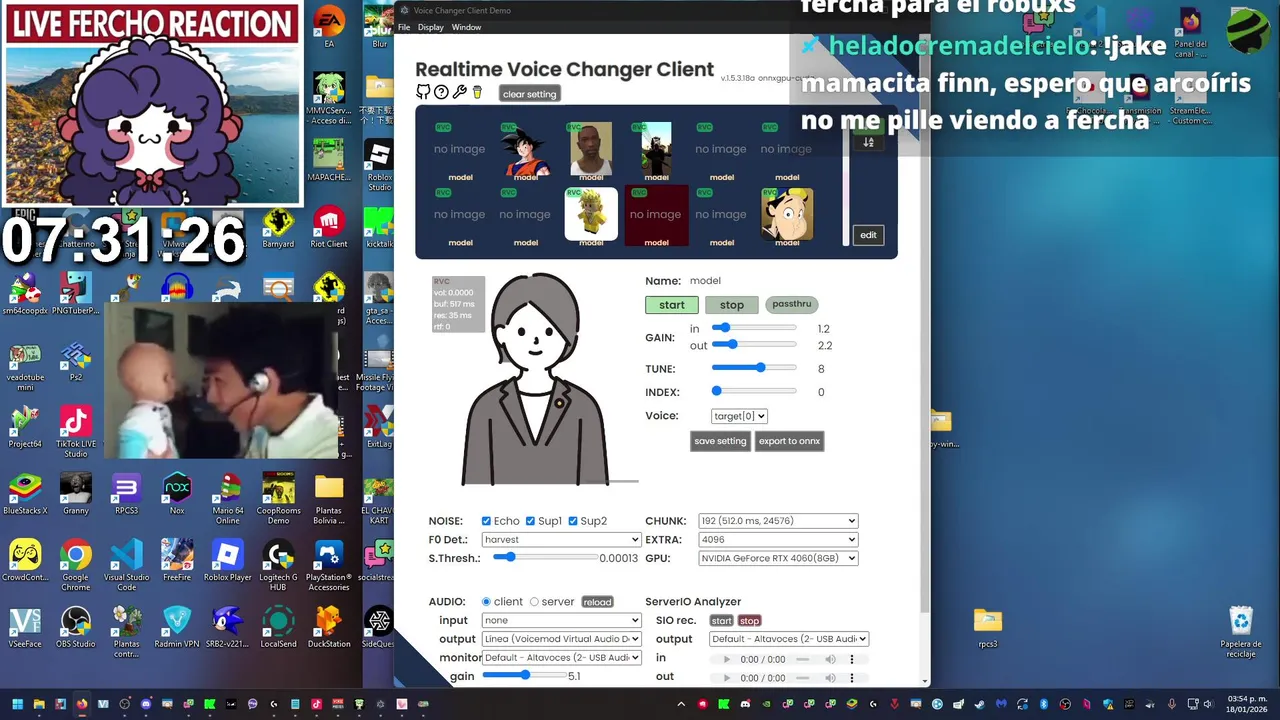Screen dimensions: 1280x720
Task: Open the audio input device dropdown
Action: [561, 620]
